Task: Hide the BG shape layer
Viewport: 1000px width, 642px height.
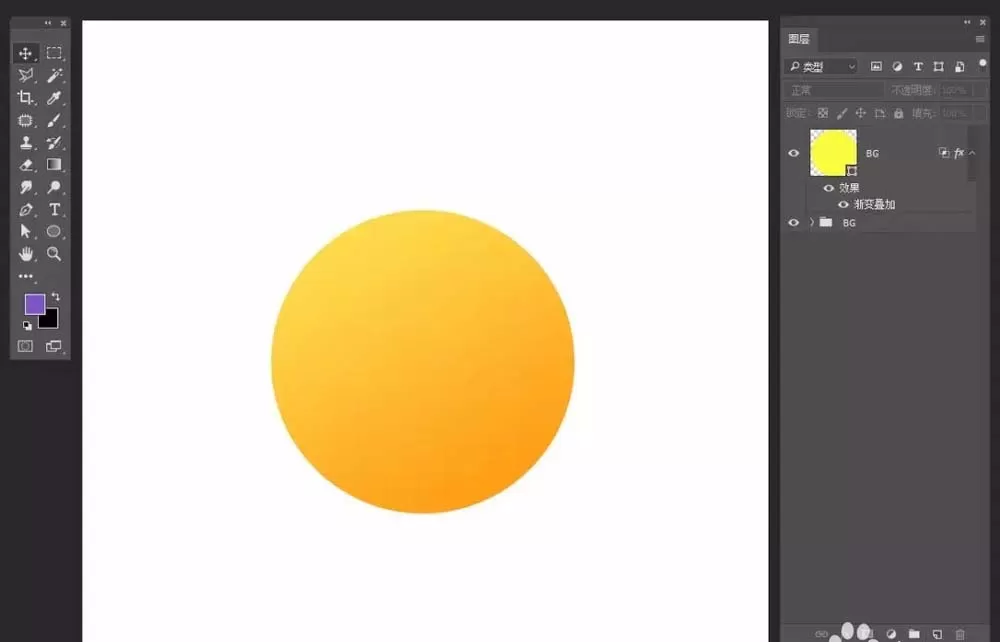Action: (793, 153)
